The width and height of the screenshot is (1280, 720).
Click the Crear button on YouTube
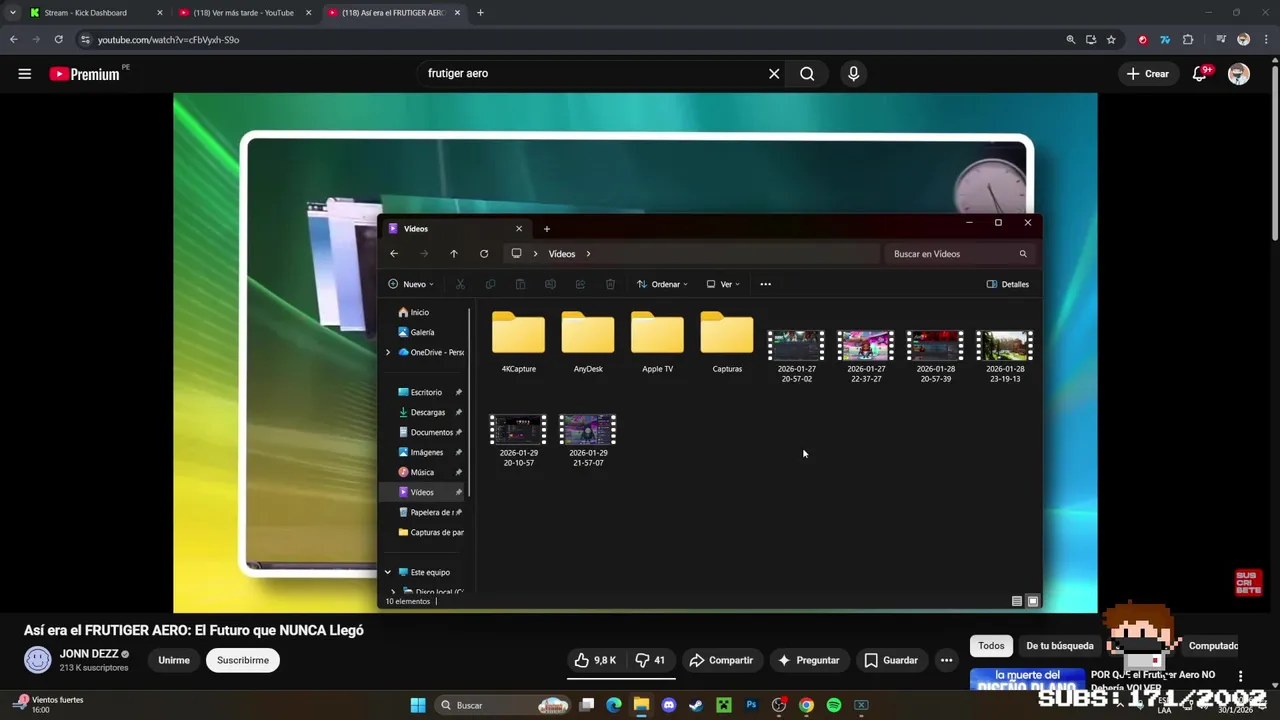click(1147, 74)
